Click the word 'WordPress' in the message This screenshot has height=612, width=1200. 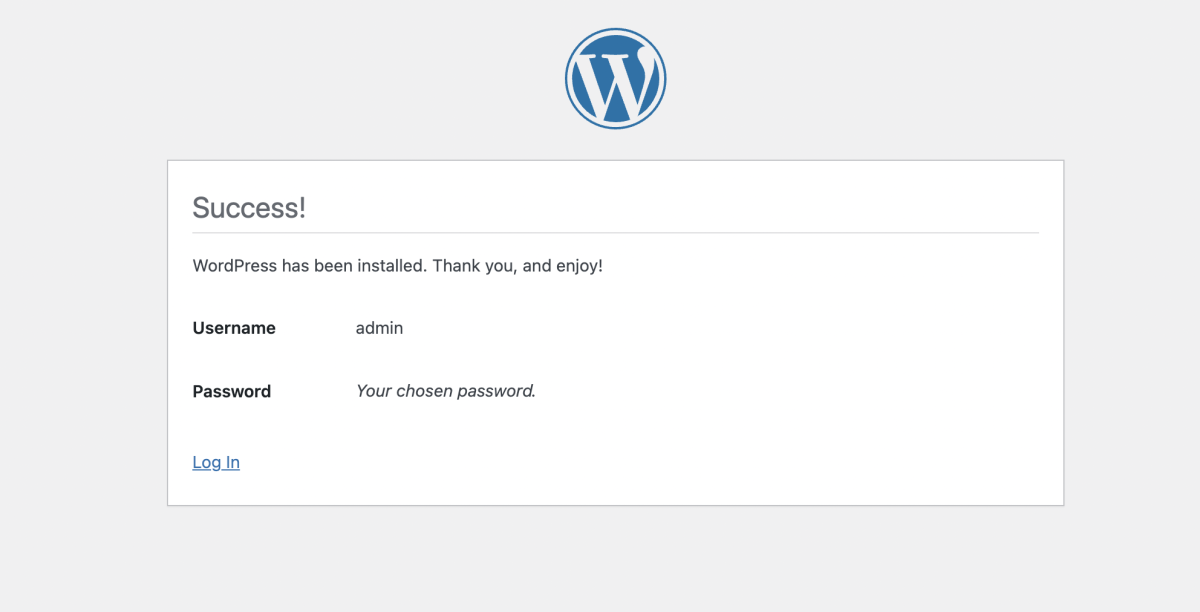click(x=234, y=266)
